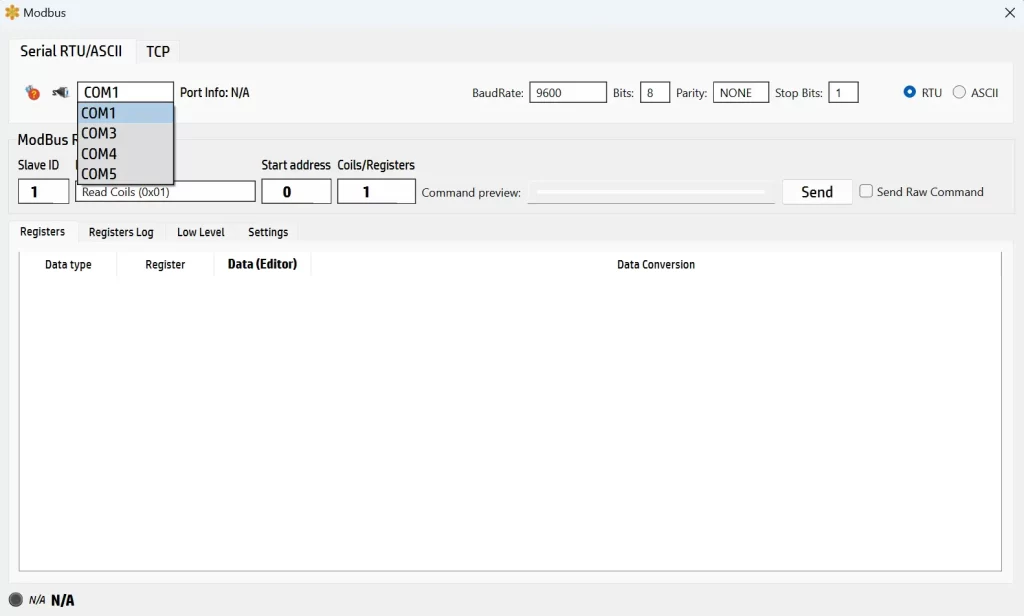1024x616 pixels.
Task: Click the Register column header
Action: [165, 265]
